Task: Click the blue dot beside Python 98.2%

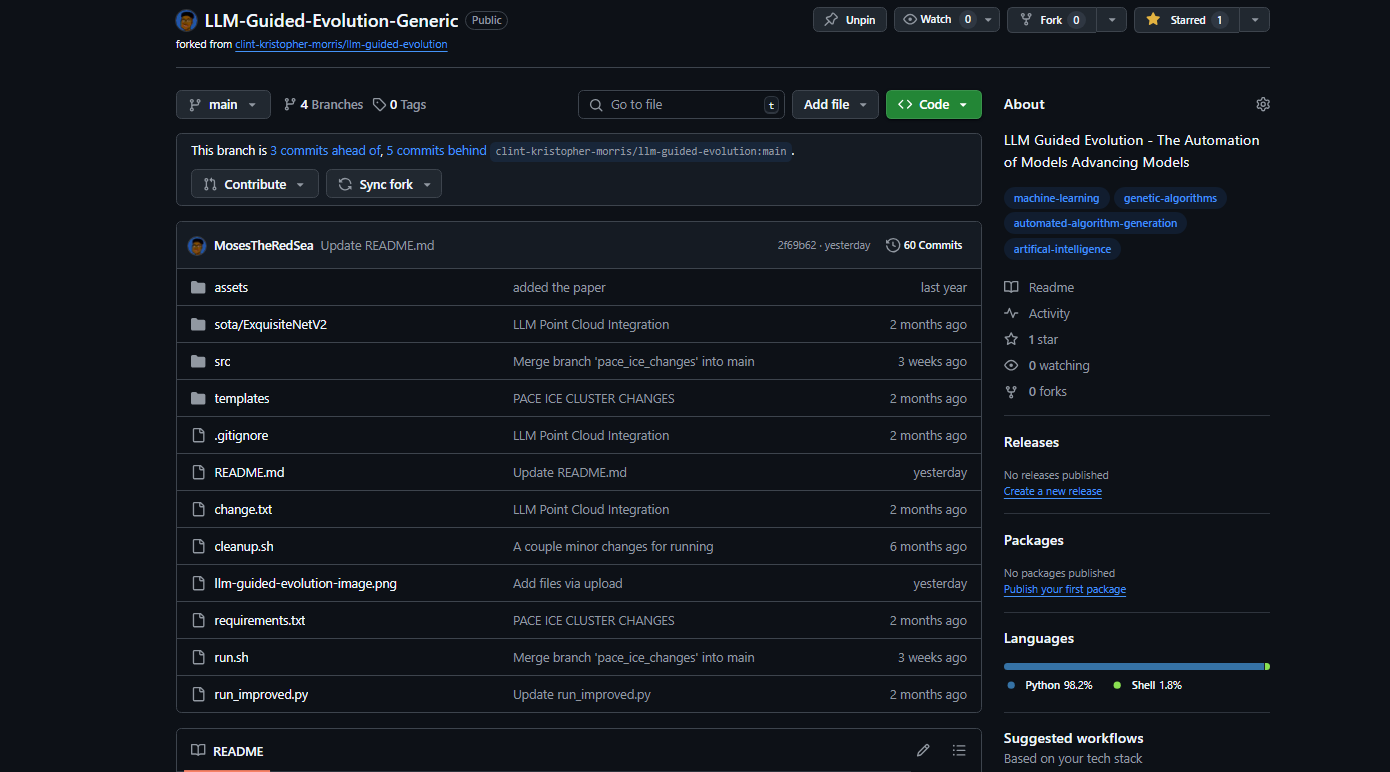Action: [x=1011, y=686]
